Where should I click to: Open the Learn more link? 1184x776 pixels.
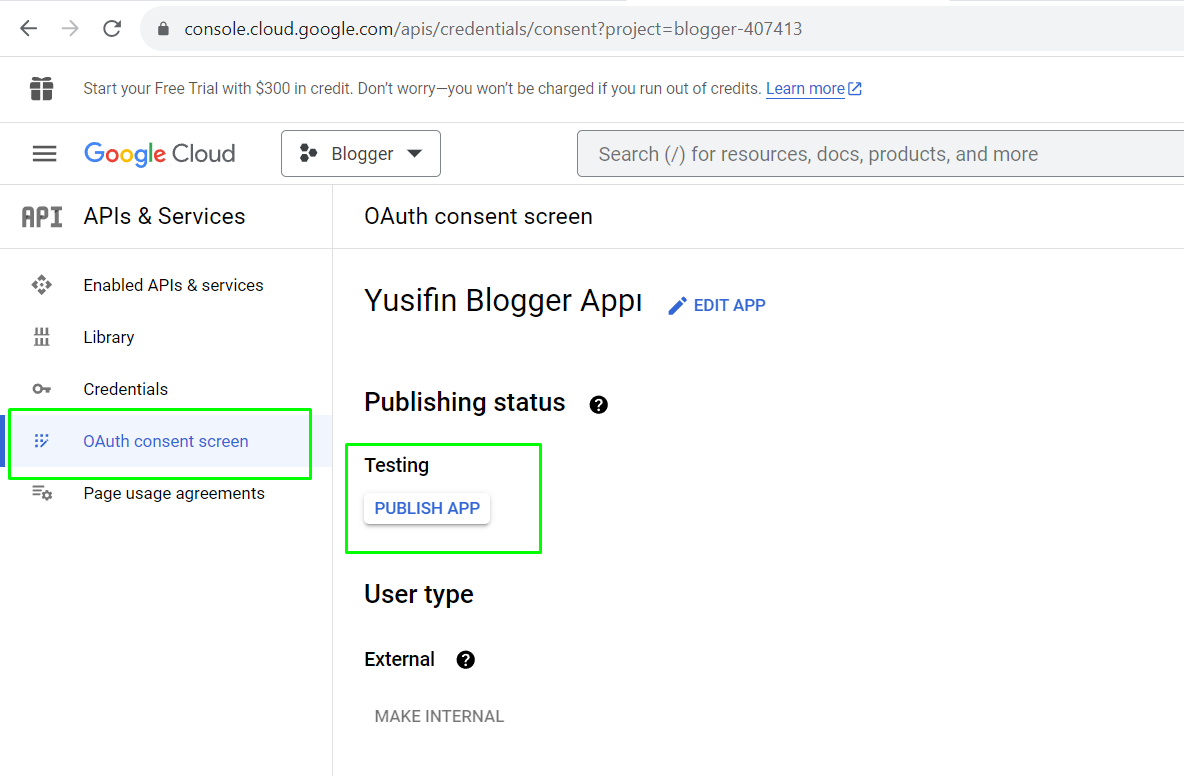coord(805,88)
